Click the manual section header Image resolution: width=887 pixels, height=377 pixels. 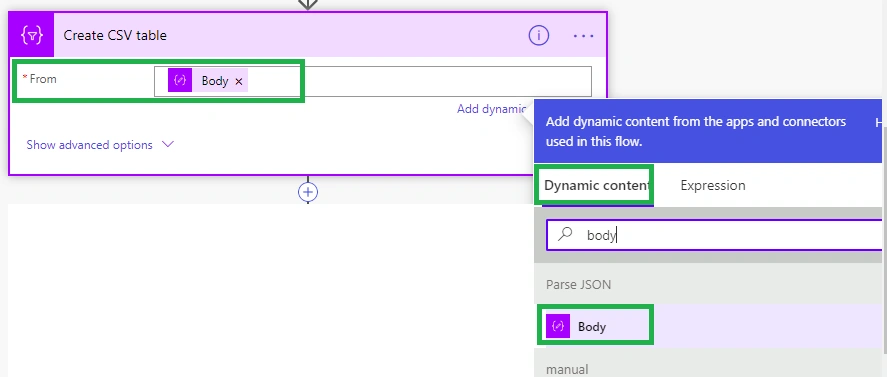(x=567, y=370)
